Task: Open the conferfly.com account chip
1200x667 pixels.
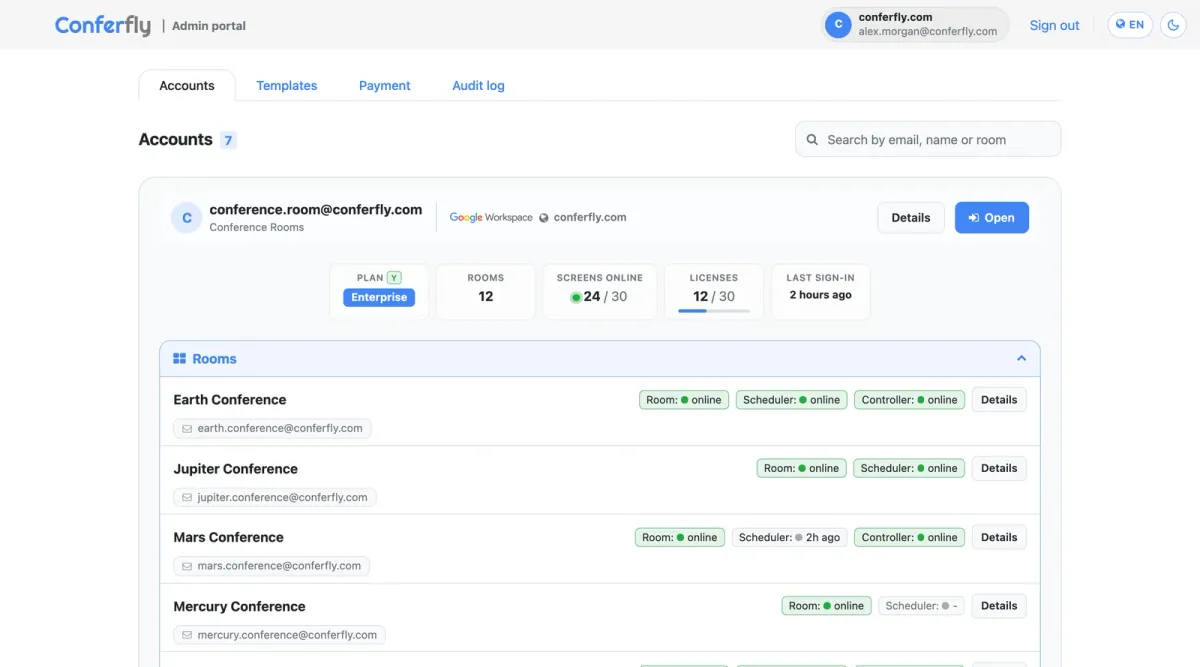Action: tap(915, 25)
